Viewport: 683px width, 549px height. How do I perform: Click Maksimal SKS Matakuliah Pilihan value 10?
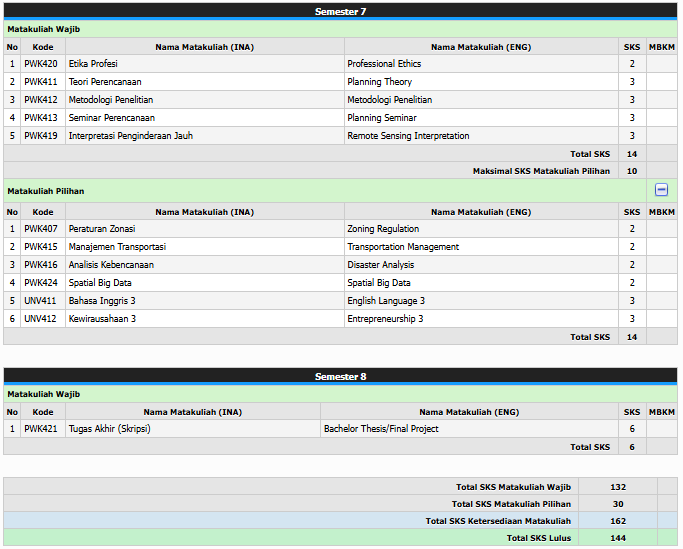tap(632, 171)
